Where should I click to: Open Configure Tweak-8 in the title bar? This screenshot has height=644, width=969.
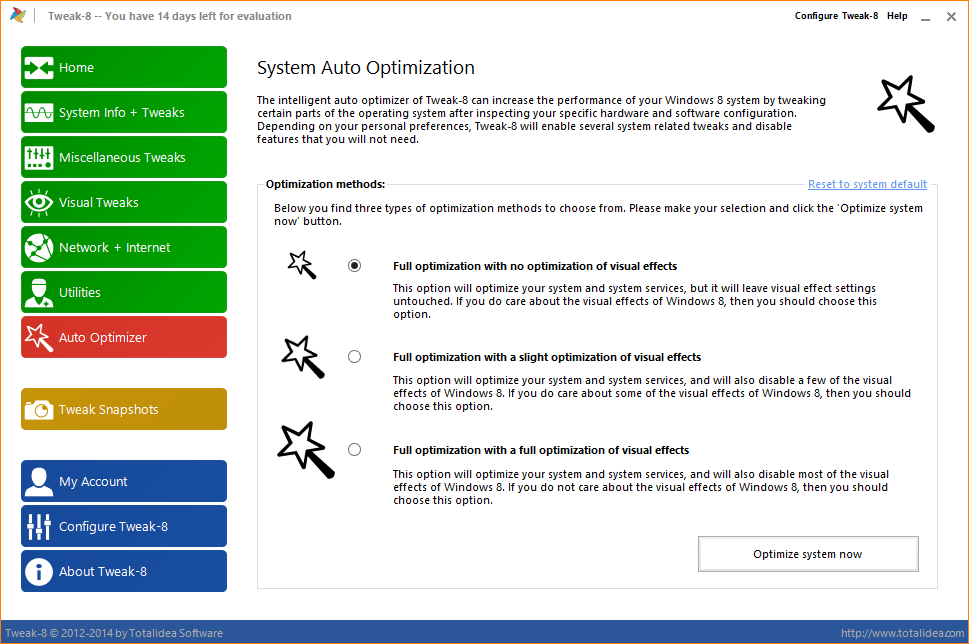point(836,16)
